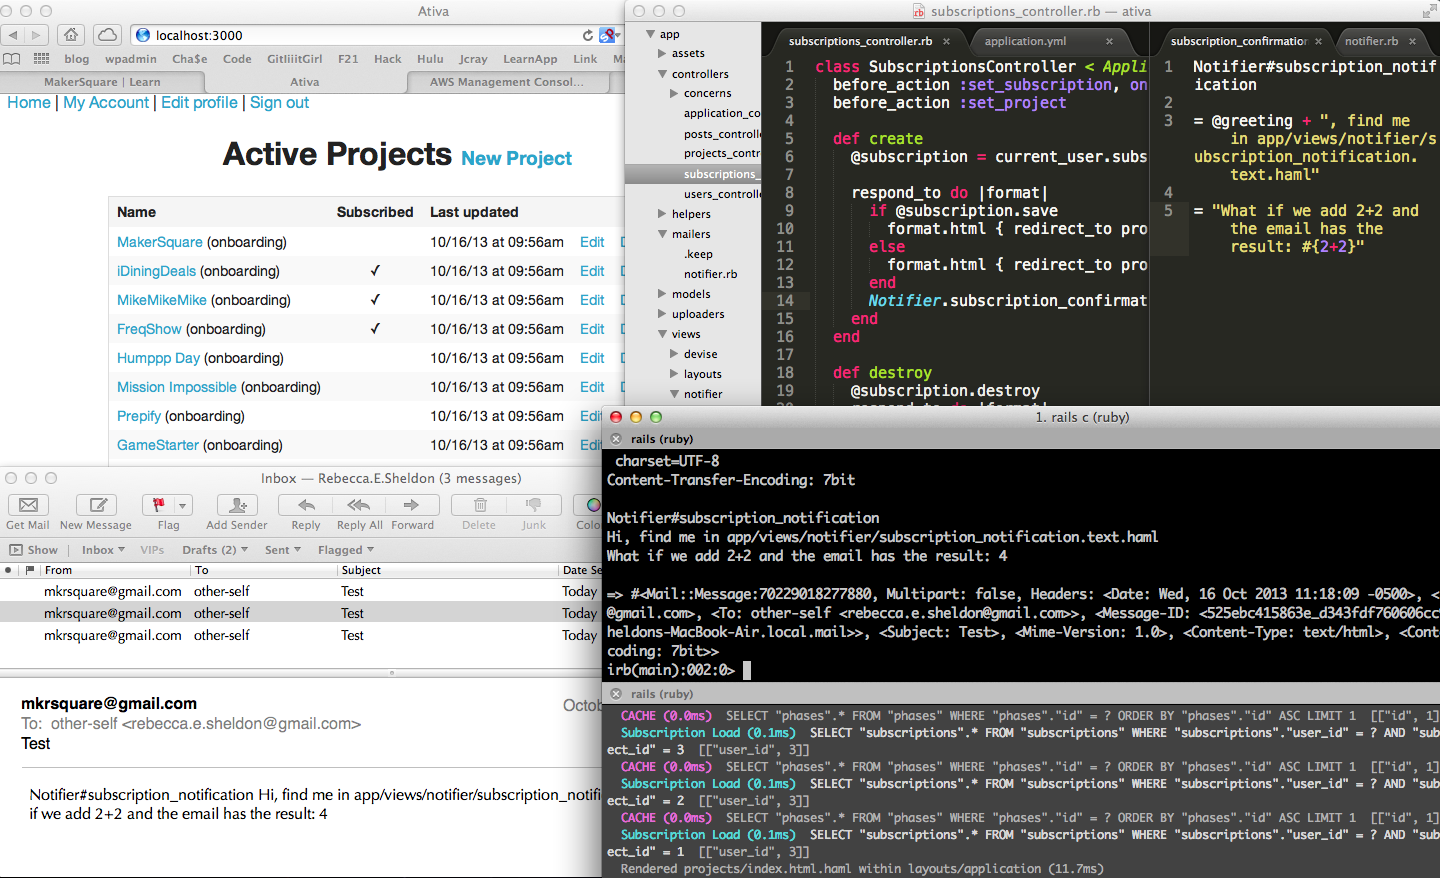Viewport: 1440px width, 878px height.
Task: Click the Forward arrow icon in Mail
Action: 412,506
